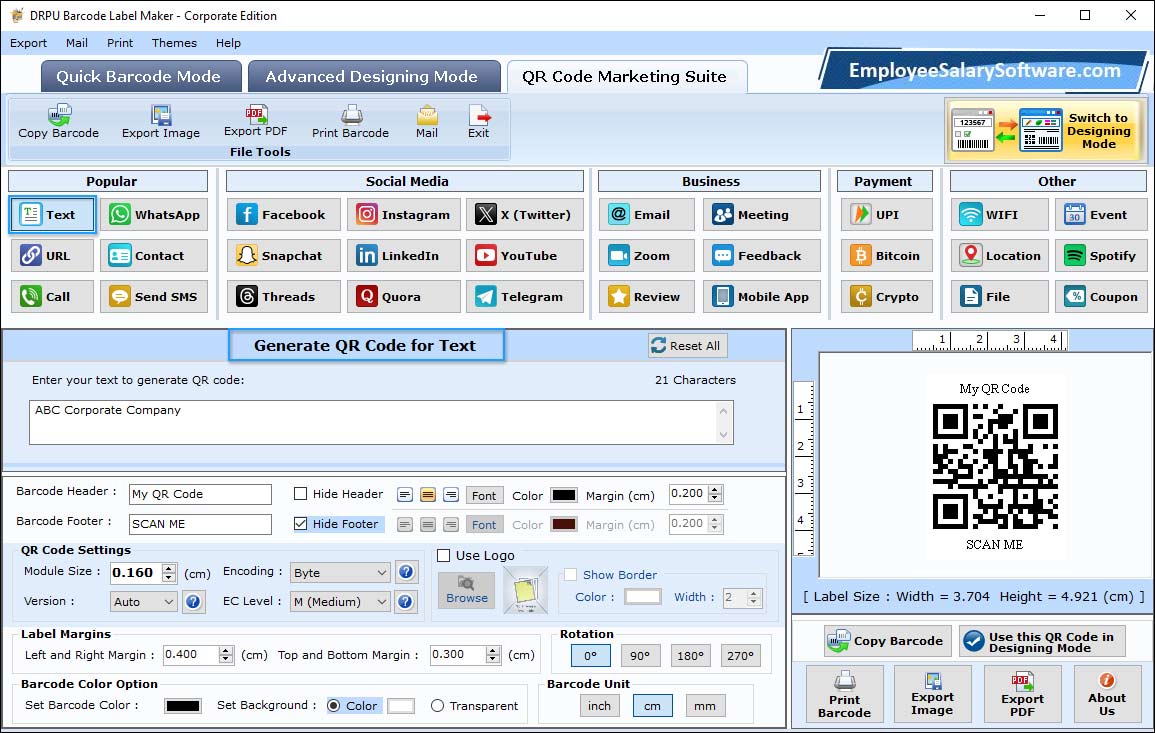The image size is (1155, 733).
Task: Choose the Facebook QR code option
Action: [x=284, y=214]
